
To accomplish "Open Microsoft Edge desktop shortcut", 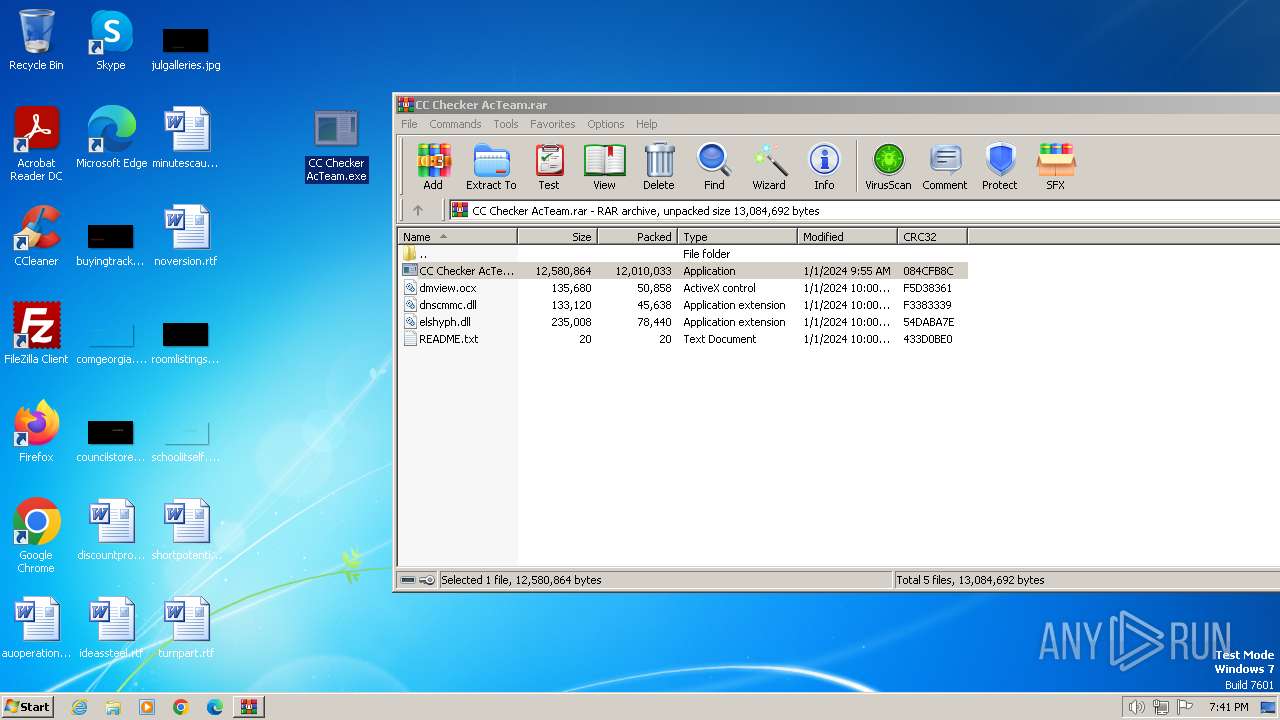I will click(x=111, y=138).
